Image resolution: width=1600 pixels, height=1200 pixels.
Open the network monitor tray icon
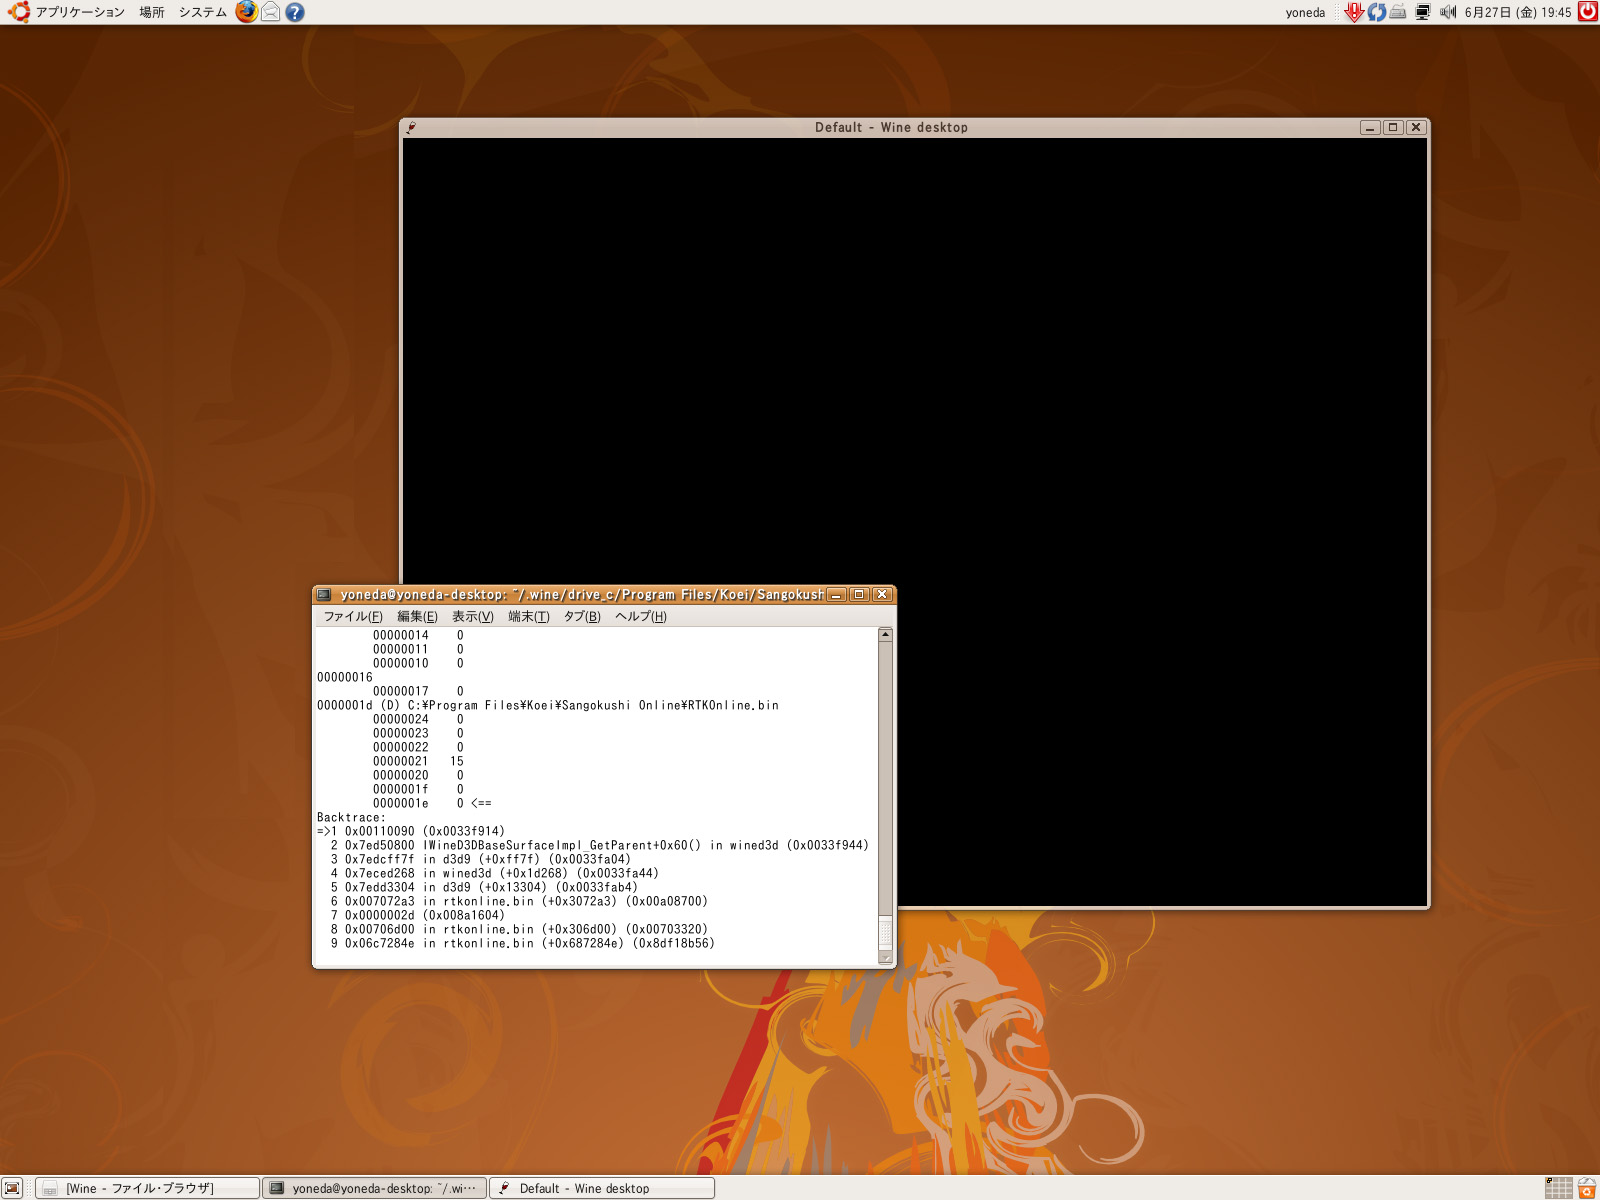coord(1423,12)
